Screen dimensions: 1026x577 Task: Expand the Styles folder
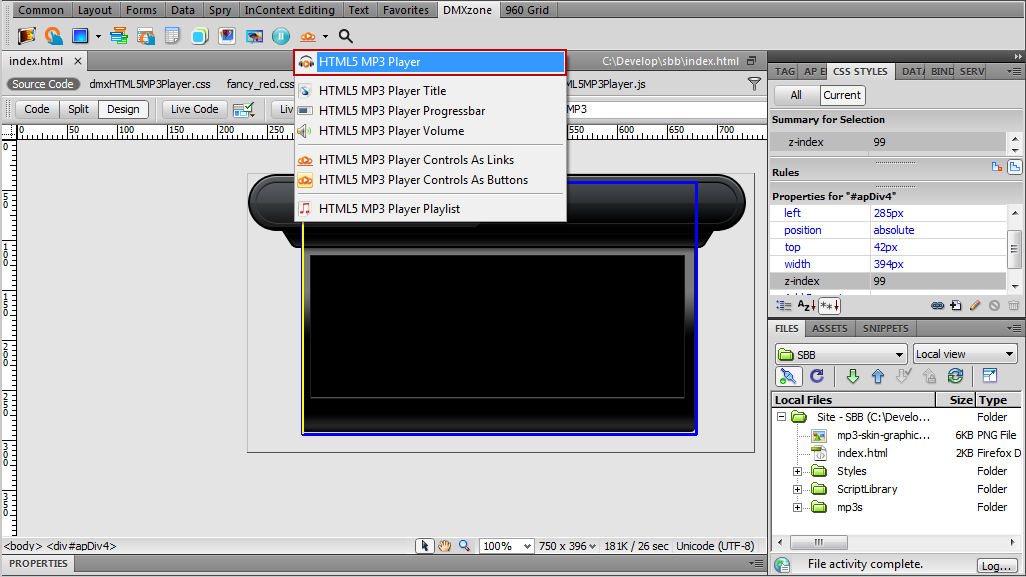point(797,471)
